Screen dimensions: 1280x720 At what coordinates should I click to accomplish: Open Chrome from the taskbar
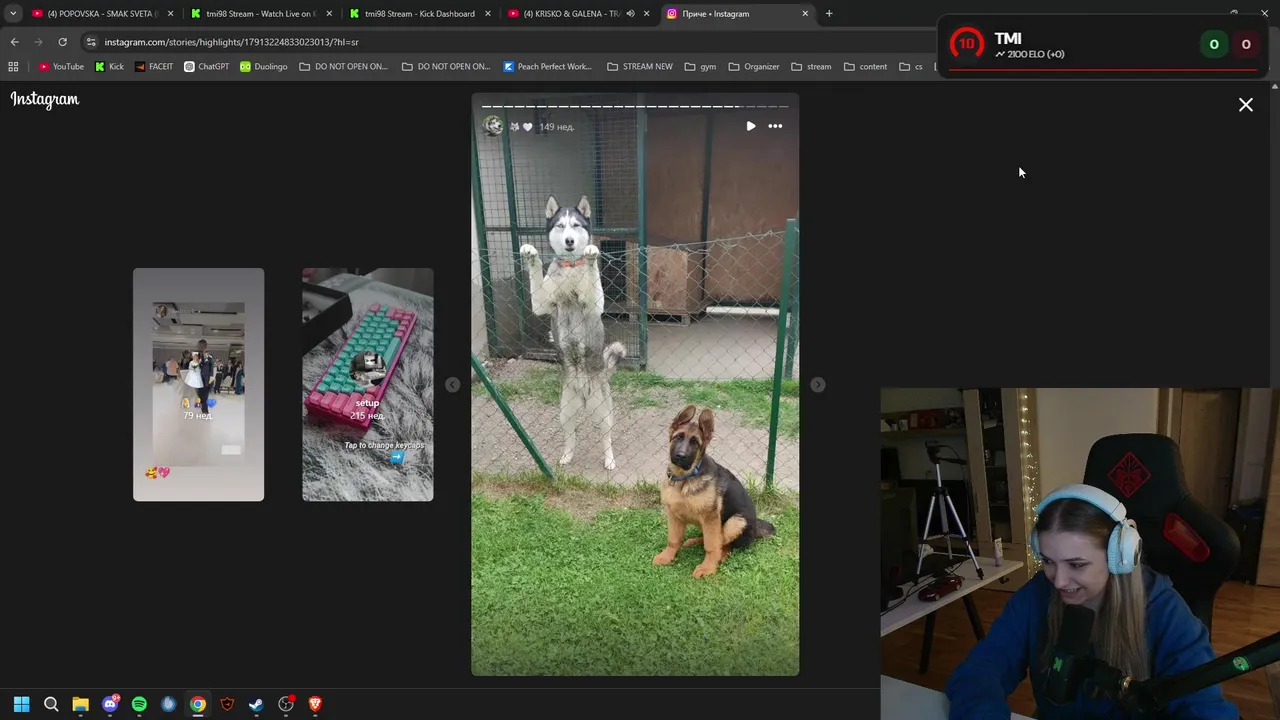coord(198,704)
